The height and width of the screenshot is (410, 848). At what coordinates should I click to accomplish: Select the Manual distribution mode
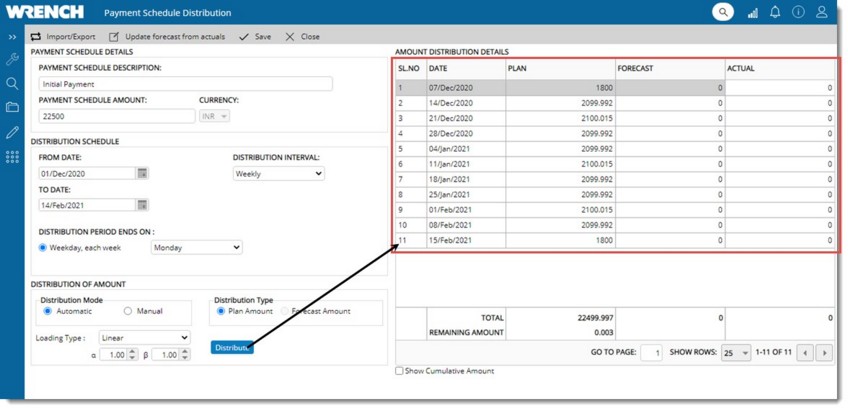click(126, 311)
